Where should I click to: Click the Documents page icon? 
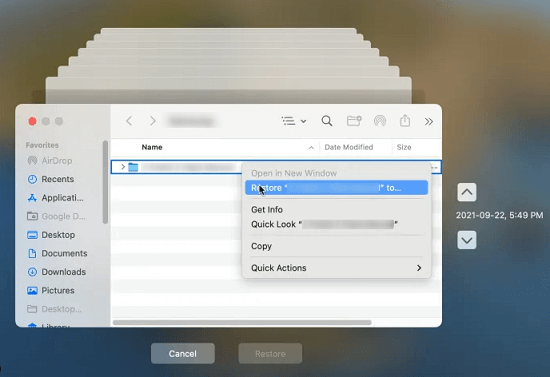pyautogui.click(x=32, y=254)
